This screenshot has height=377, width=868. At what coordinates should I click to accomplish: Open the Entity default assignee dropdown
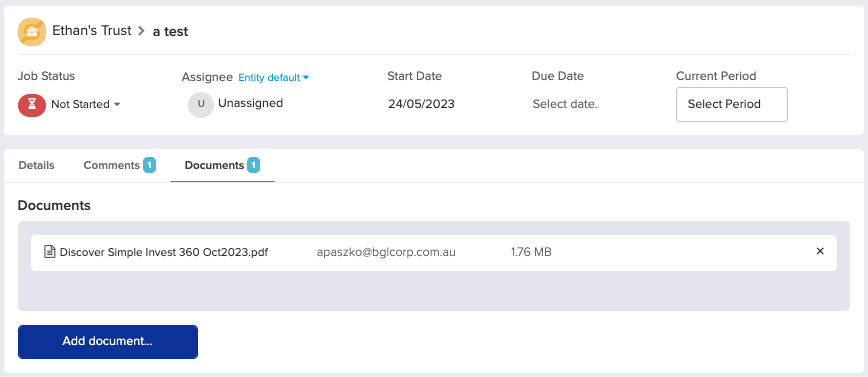tap(273, 78)
